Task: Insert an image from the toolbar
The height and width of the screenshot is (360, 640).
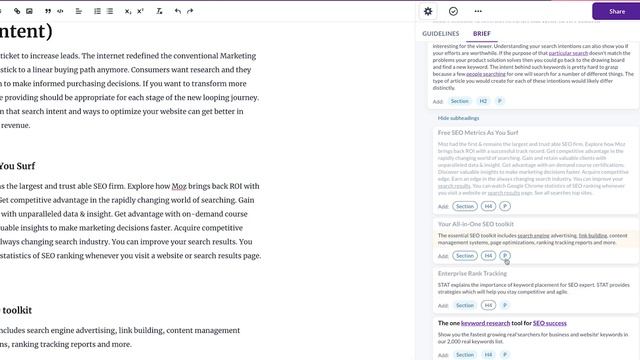Action: pos(29,11)
